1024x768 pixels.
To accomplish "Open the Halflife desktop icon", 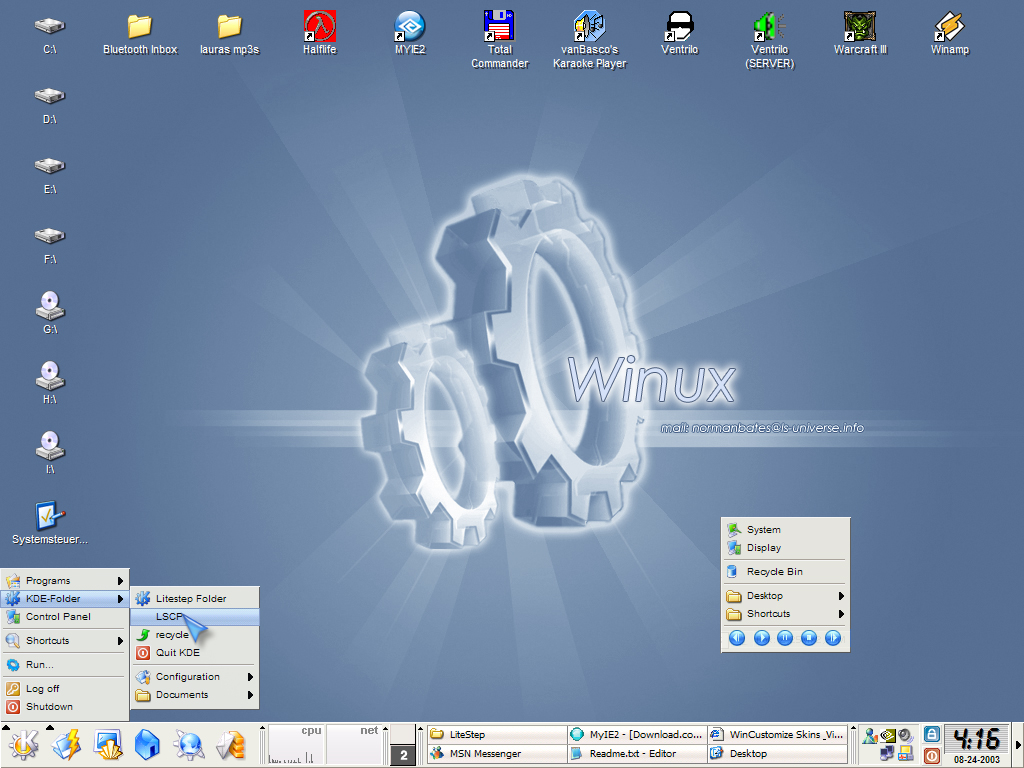I will point(318,26).
